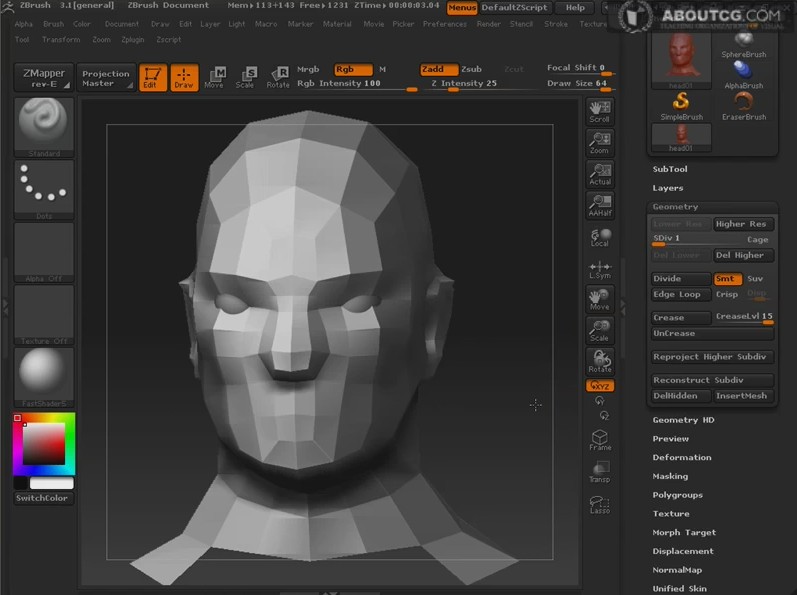The height and width of the screenshot is (595, 797).
Task: Open the Material menu
Action: (337, 24)
